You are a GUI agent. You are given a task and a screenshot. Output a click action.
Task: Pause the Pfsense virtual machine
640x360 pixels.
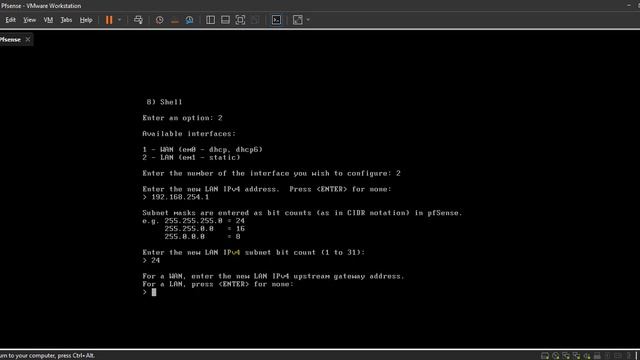109,20
